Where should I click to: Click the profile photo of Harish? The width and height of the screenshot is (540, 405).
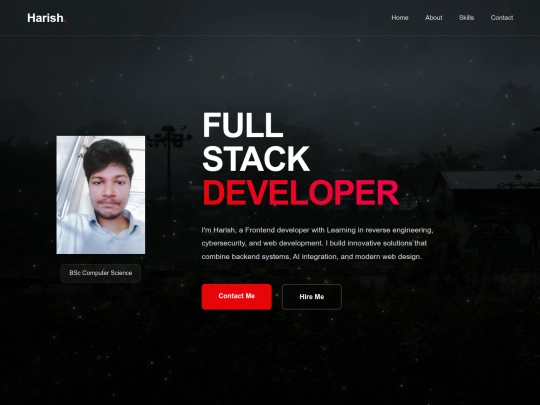point(101,195)
